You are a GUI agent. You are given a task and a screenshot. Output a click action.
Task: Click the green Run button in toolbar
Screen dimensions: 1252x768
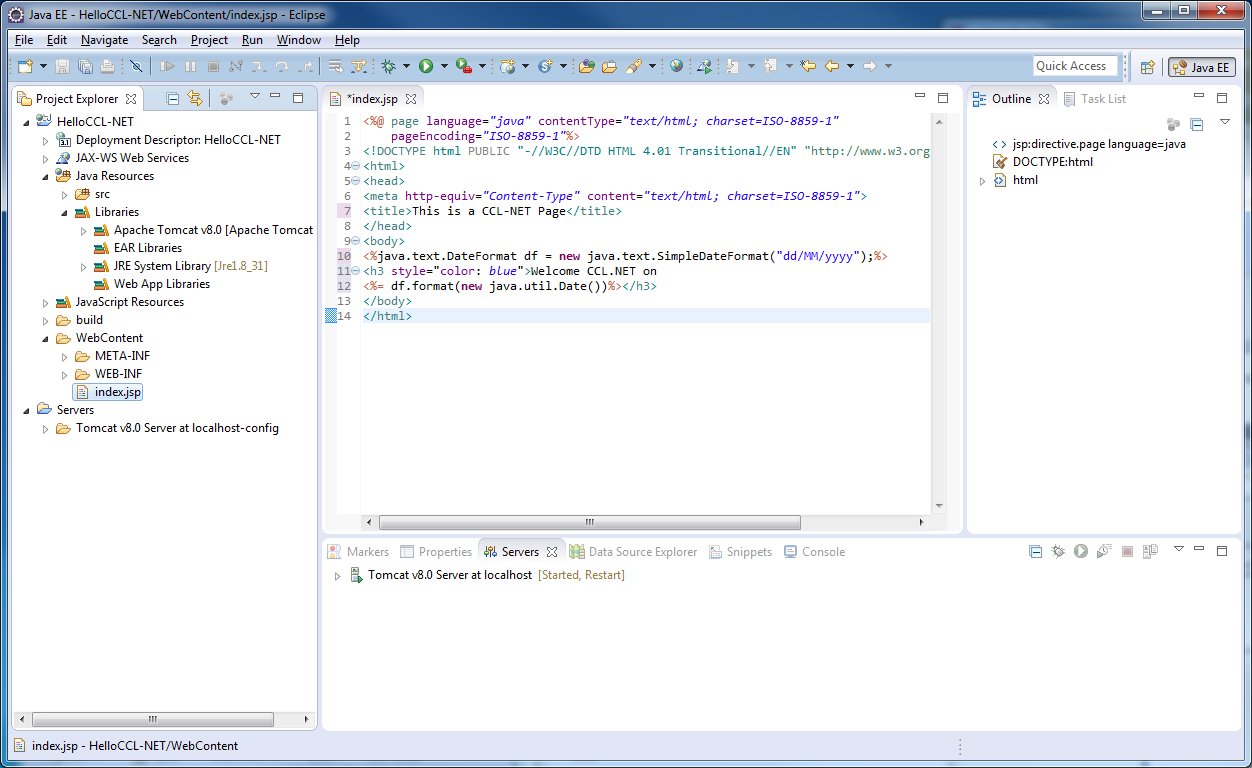coord(426,66)
